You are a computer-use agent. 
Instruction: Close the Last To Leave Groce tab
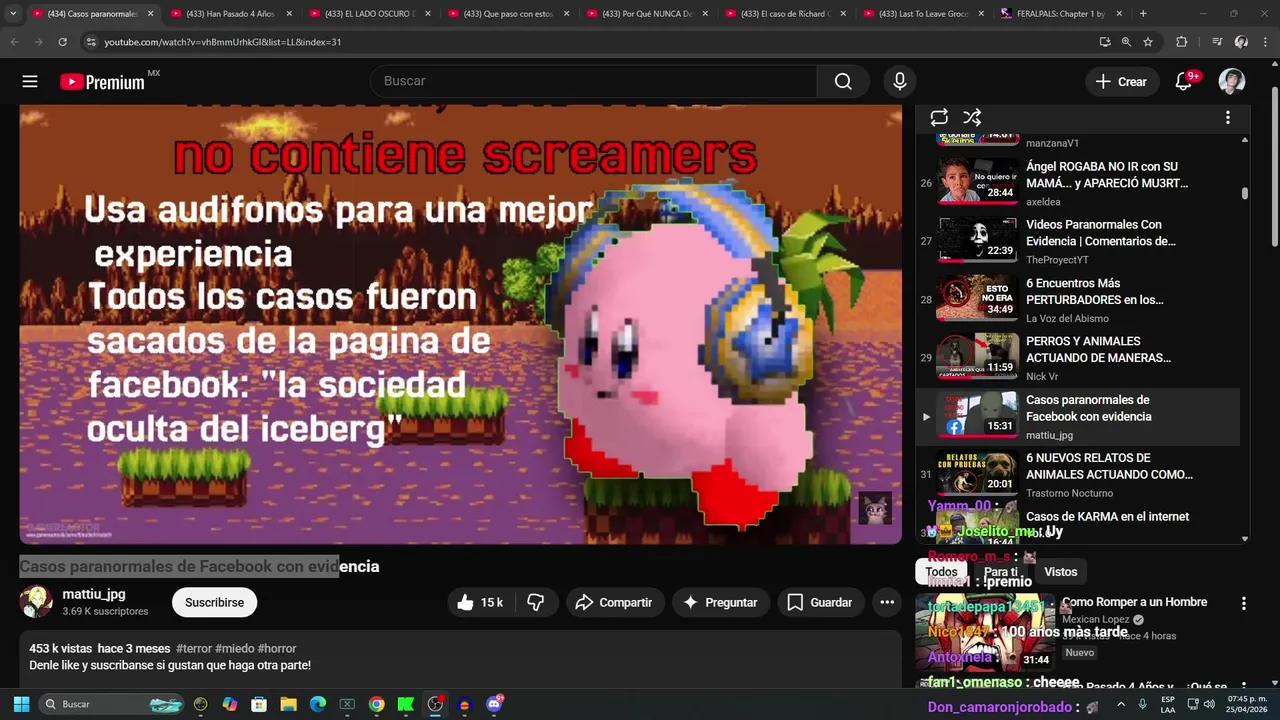980,14
